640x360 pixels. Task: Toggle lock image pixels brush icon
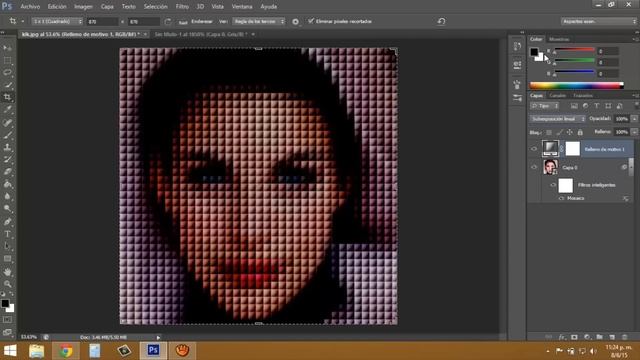pyautogui.click(x=559, y=132)
